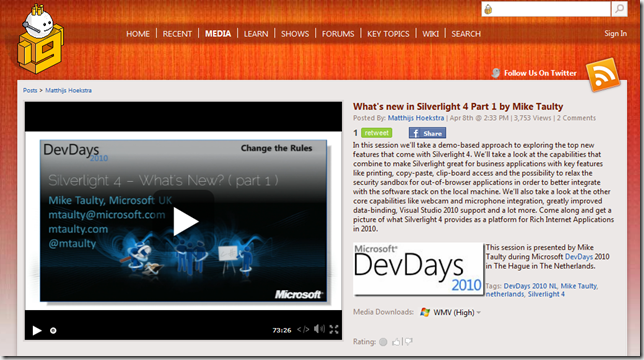Click the video seek position marker
Viewport: 644px width, 360px height.
[x=53, y=330]
